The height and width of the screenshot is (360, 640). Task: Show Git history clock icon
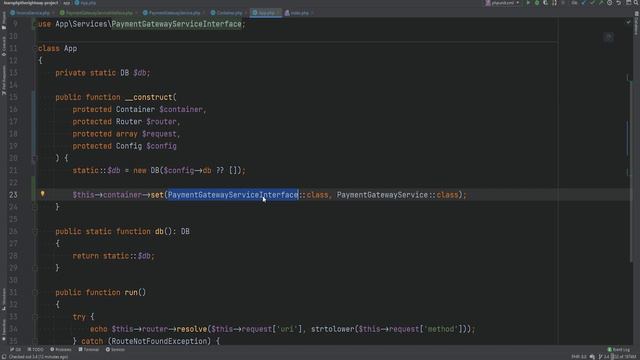click(609, 3)
